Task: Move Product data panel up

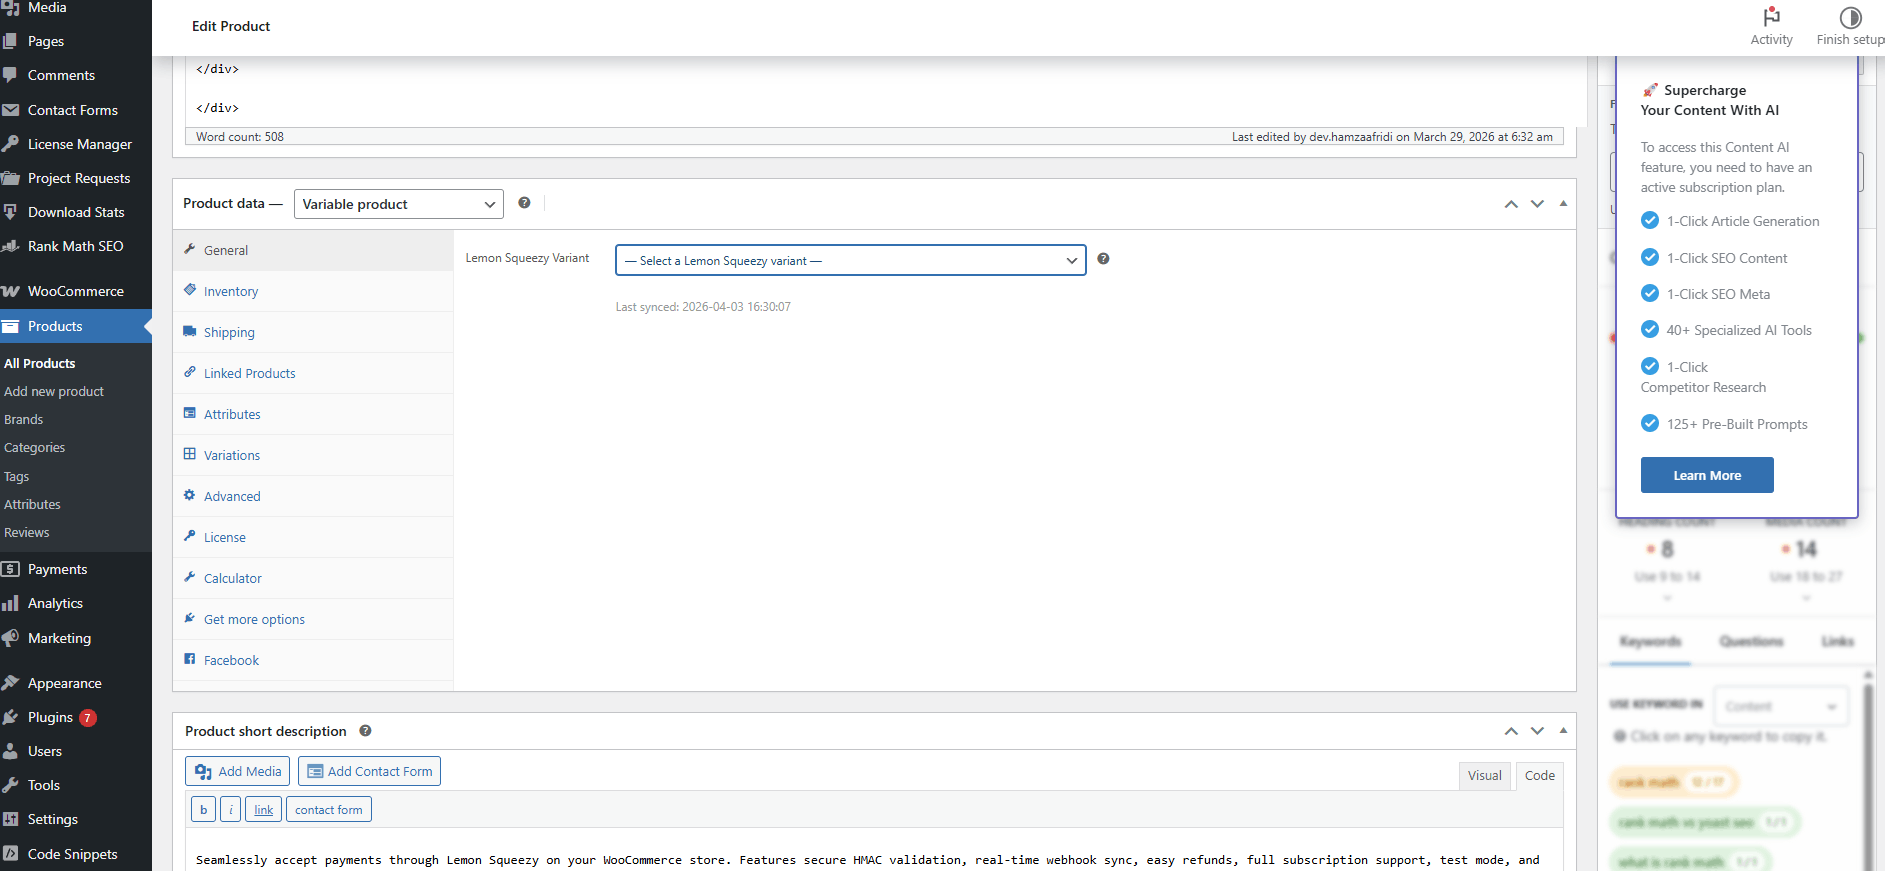Action: coord(1511,204)
